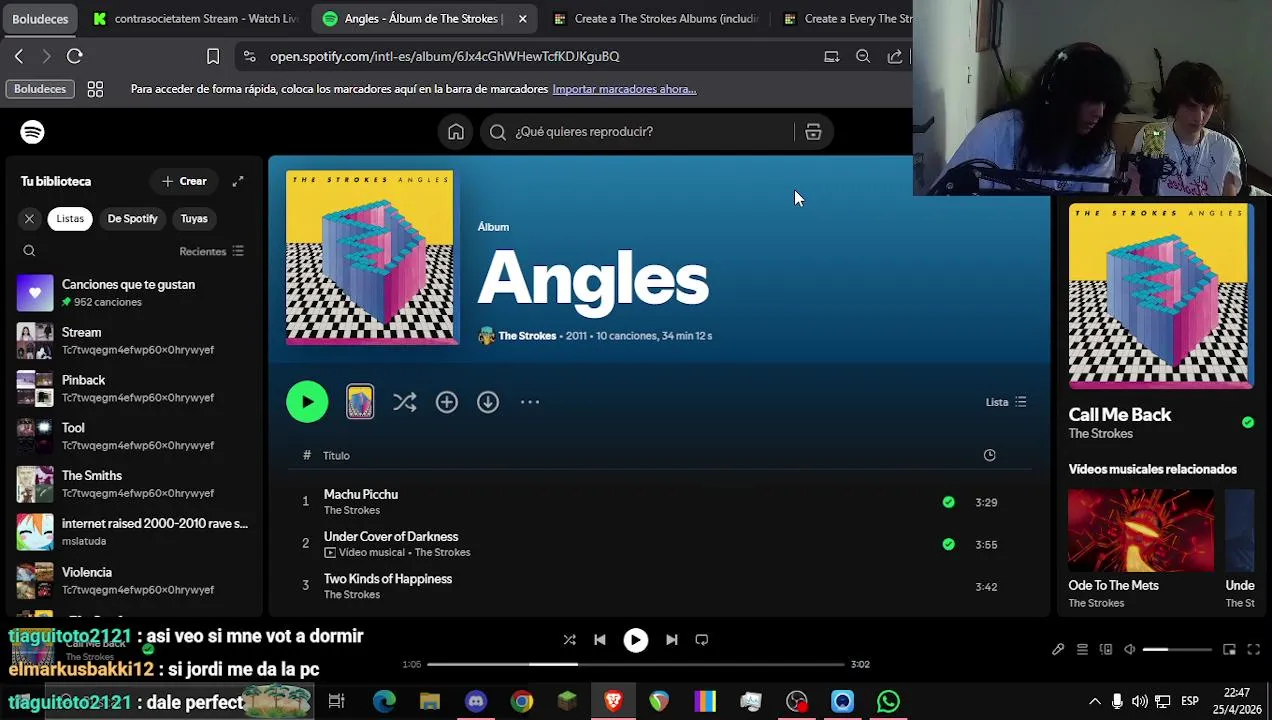Select track Under Cover of Darkness
This screenshot has width=1272, height=720.
391,537
